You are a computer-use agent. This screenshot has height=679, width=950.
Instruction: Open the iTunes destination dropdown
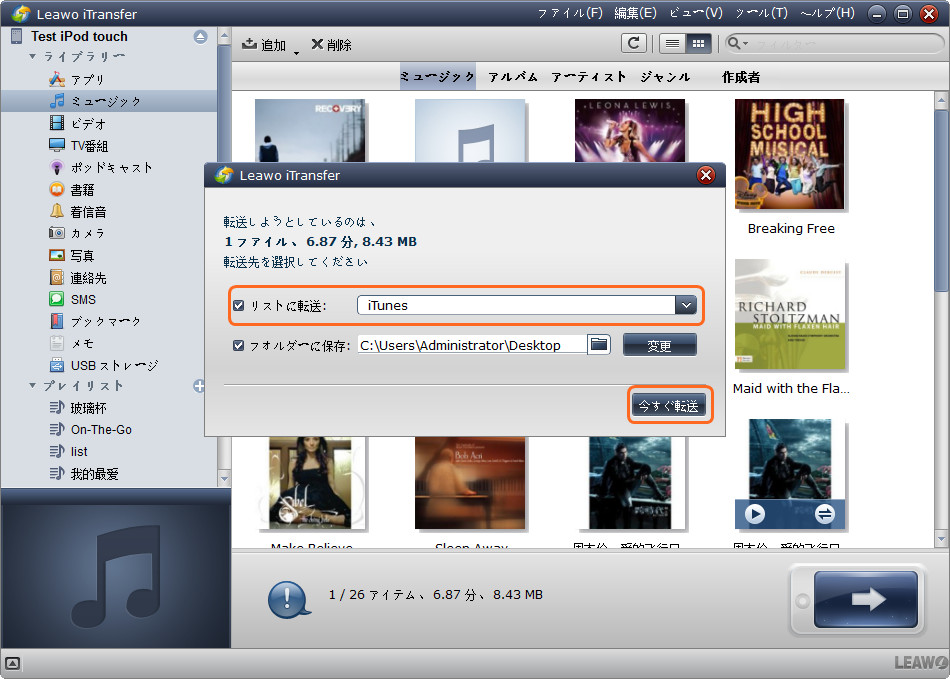[x=686, y=305]
